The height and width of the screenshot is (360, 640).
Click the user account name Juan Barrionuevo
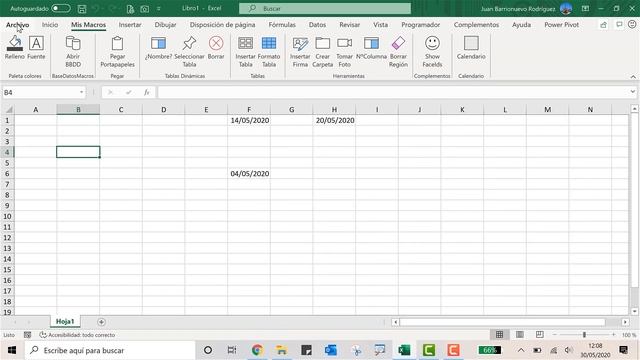(518, 9)
